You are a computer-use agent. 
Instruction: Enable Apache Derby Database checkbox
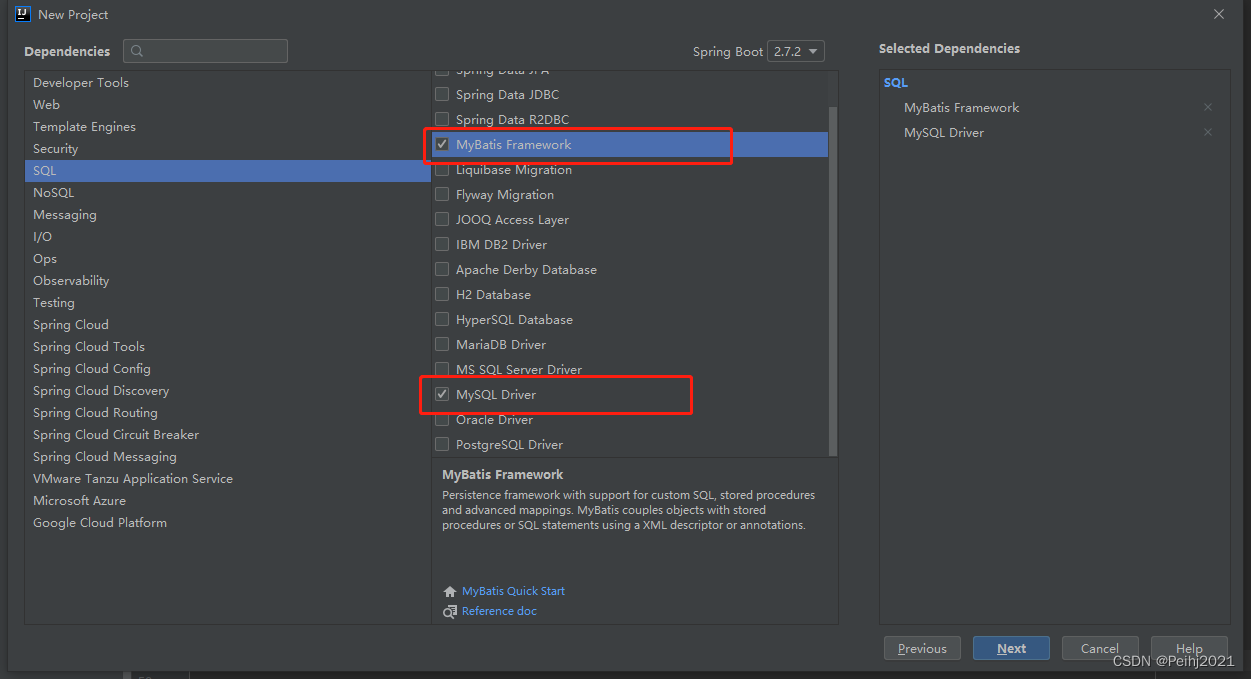click(442, 269)
